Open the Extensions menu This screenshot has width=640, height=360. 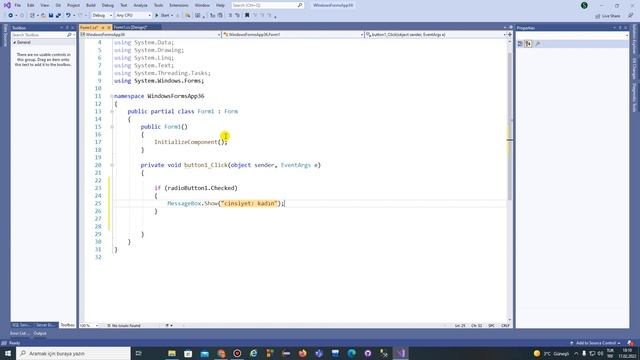(179, 5)
